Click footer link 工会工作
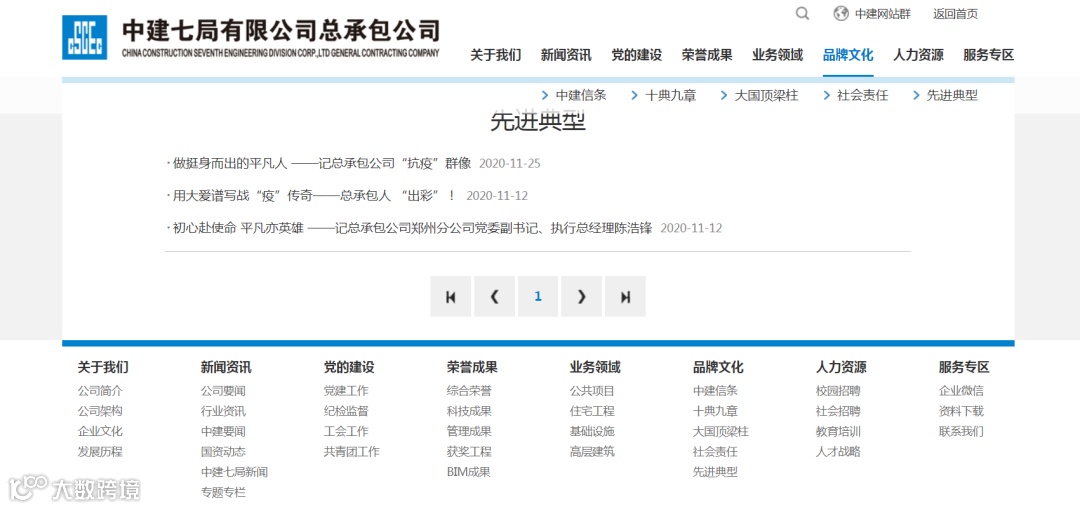Viewport: 1080px width, 509px height. coord(346,431)
